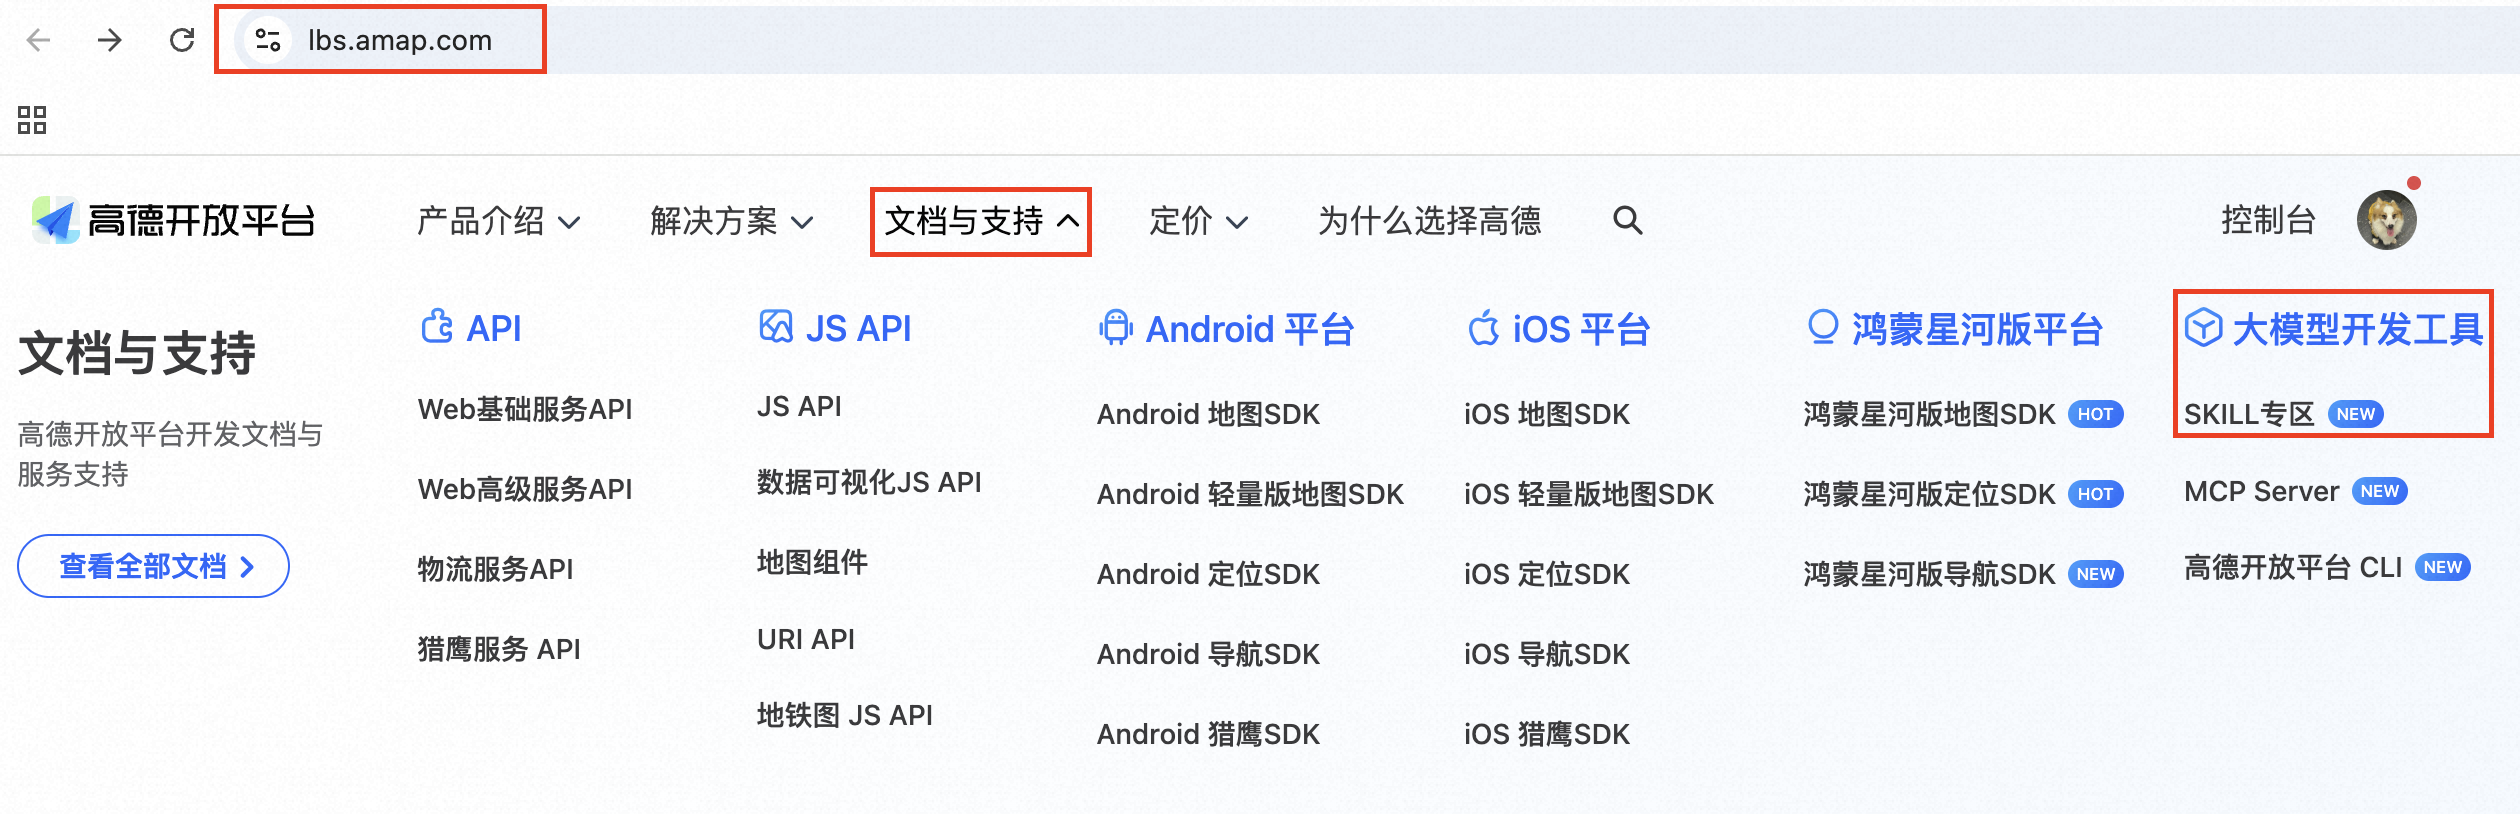Expand the 定价 dropdown
The image size is (2520, 814).
[x=1198, y=221]
